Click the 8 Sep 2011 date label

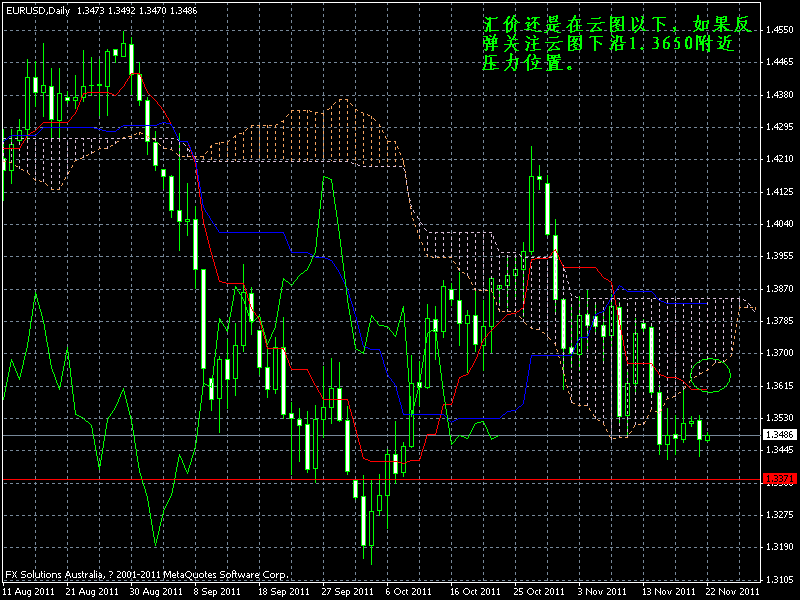coord(217,592)
